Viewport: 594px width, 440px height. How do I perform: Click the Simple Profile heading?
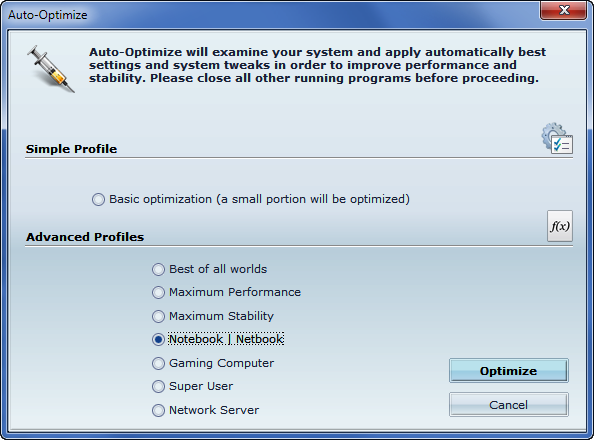71,149
